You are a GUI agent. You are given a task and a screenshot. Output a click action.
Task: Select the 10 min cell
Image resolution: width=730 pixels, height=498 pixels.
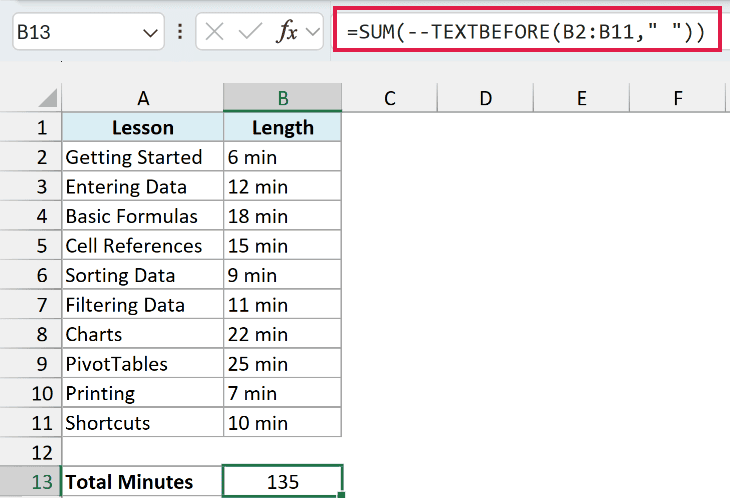coord(283,423)
